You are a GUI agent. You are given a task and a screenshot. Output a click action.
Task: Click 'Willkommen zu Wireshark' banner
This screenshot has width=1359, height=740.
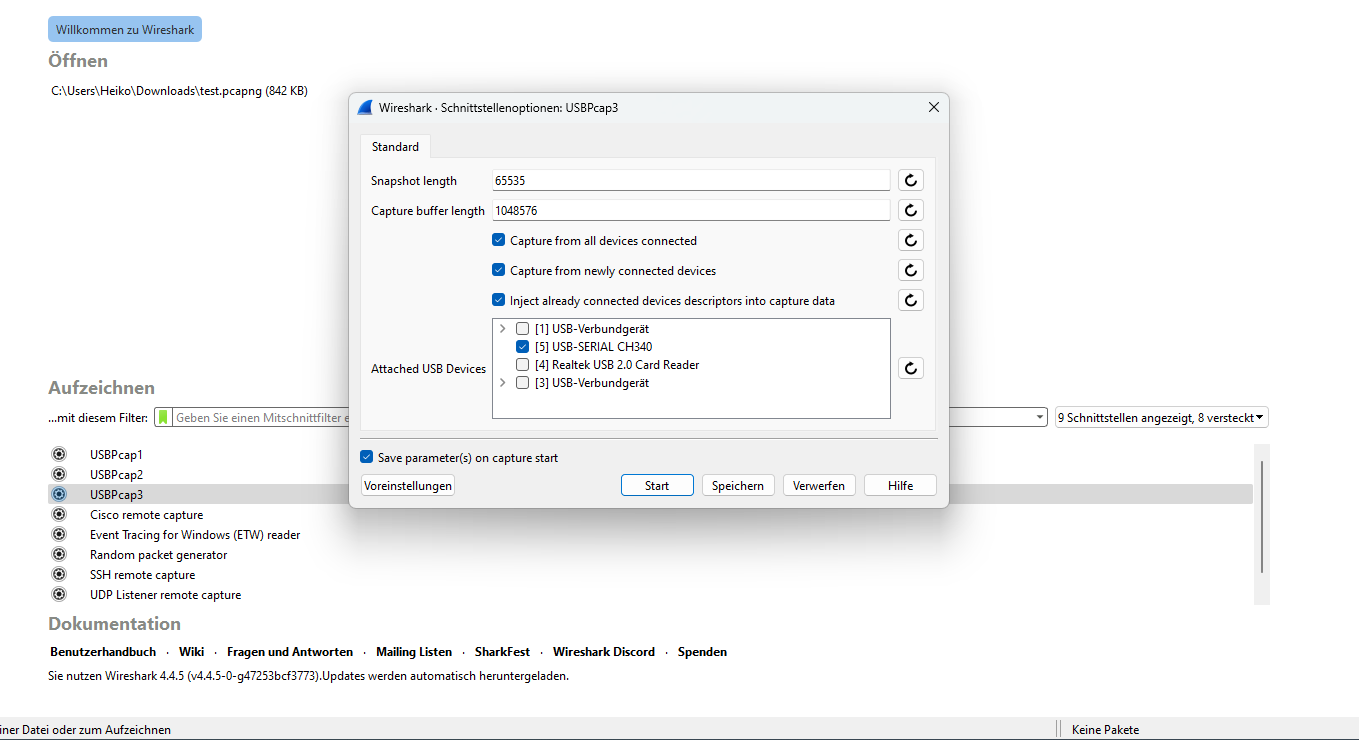click(125, 30)
